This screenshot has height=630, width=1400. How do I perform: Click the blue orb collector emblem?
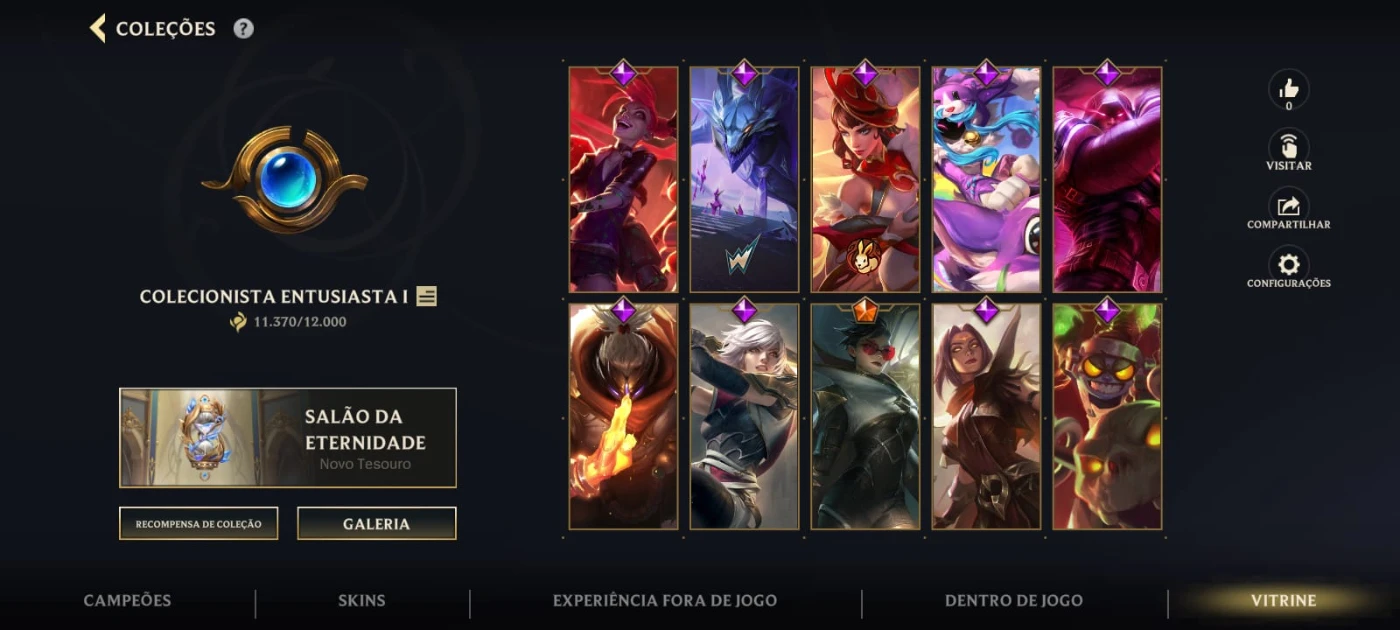(286, 179)
